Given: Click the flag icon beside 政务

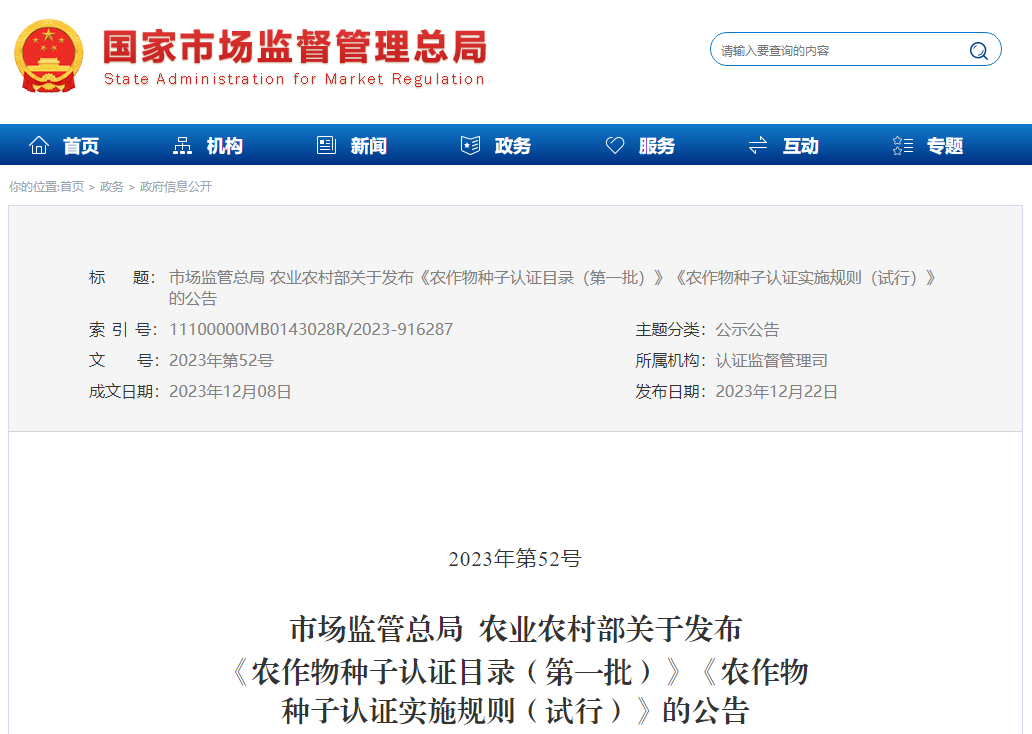Looking at the screenshot, I should pos(468,144).
